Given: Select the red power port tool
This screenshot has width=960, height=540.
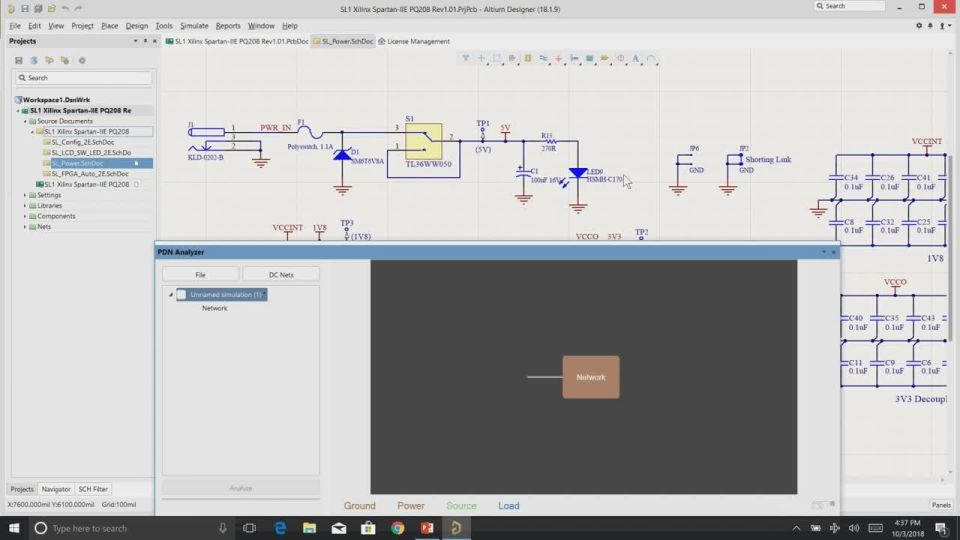Looking at the screenshot, I should [558, 58].
